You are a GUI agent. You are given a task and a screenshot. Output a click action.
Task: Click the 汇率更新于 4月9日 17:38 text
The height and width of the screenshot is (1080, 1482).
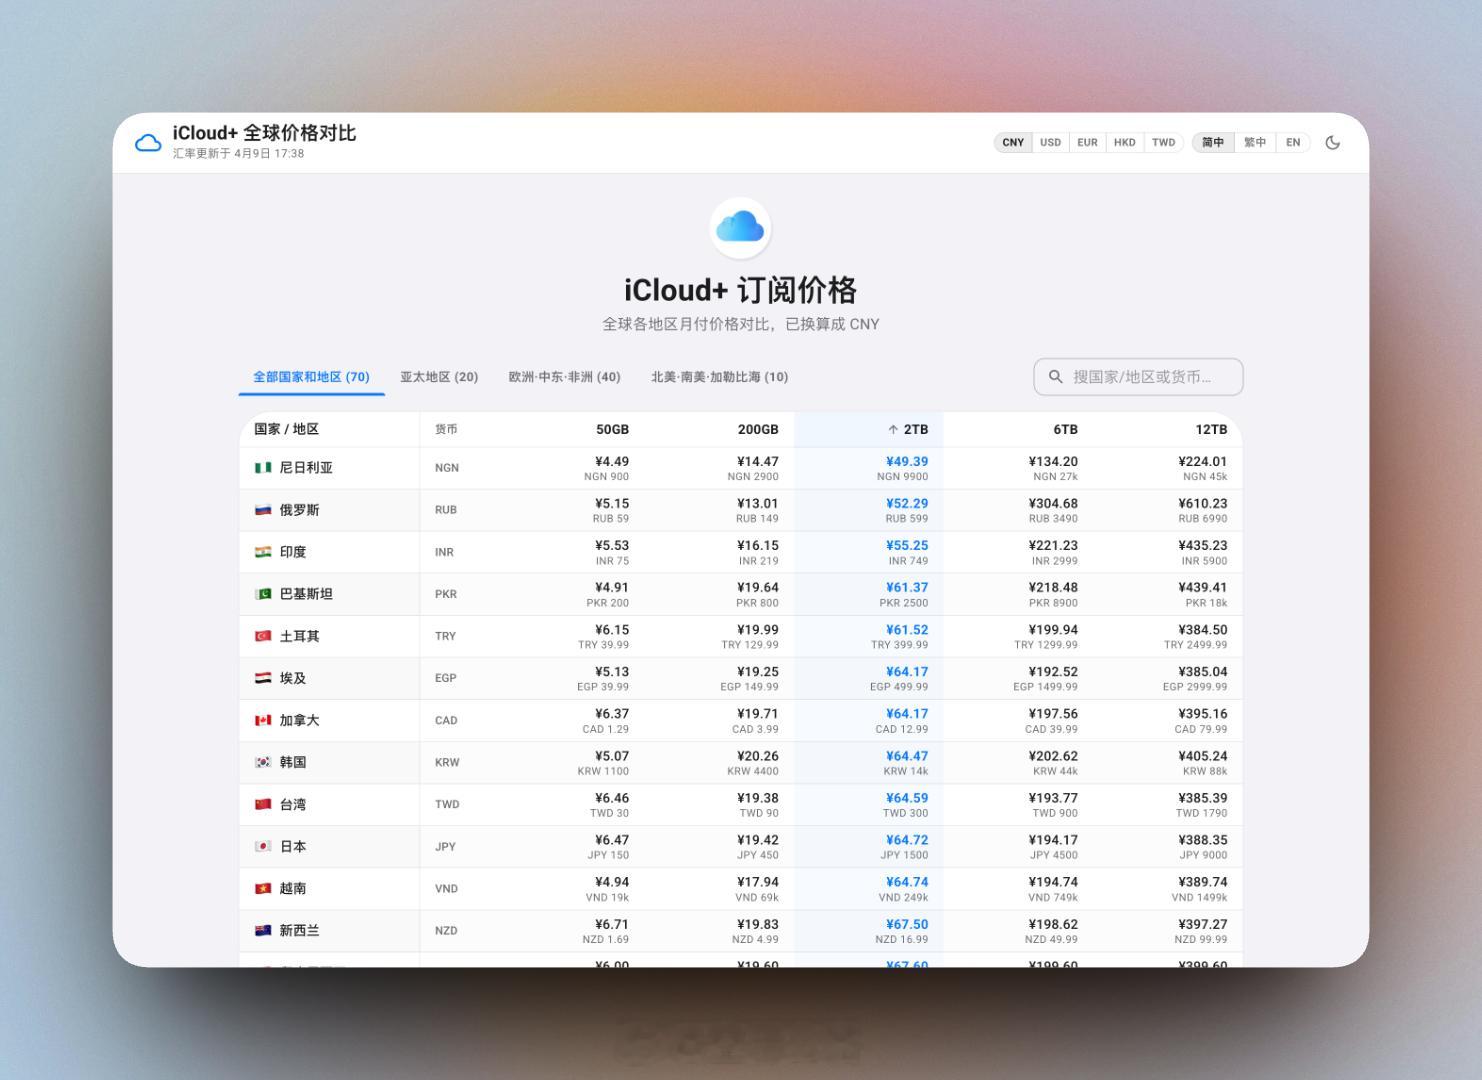click(x=238, y=153)
